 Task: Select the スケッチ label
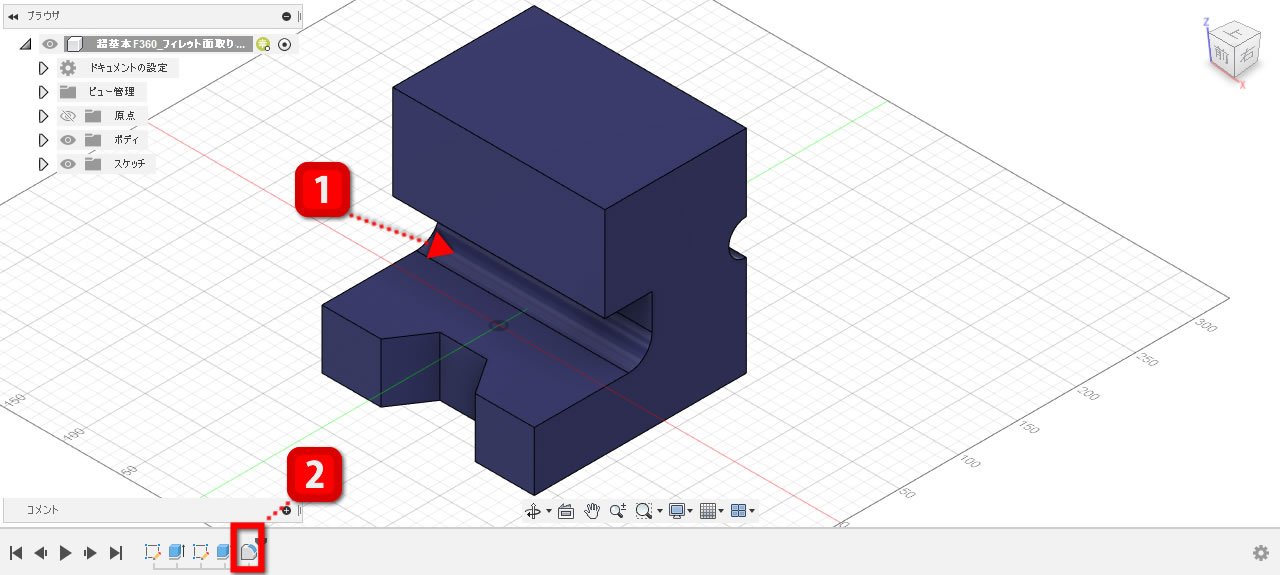(131, 164)
